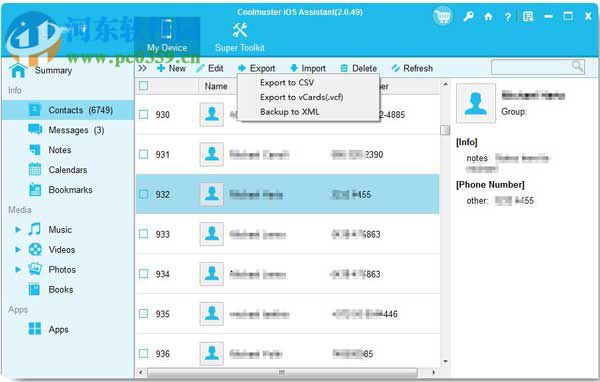600x382 pixels.
Task: Create a contact with New button
Action: pyautogui.click(x=171, y=68)
